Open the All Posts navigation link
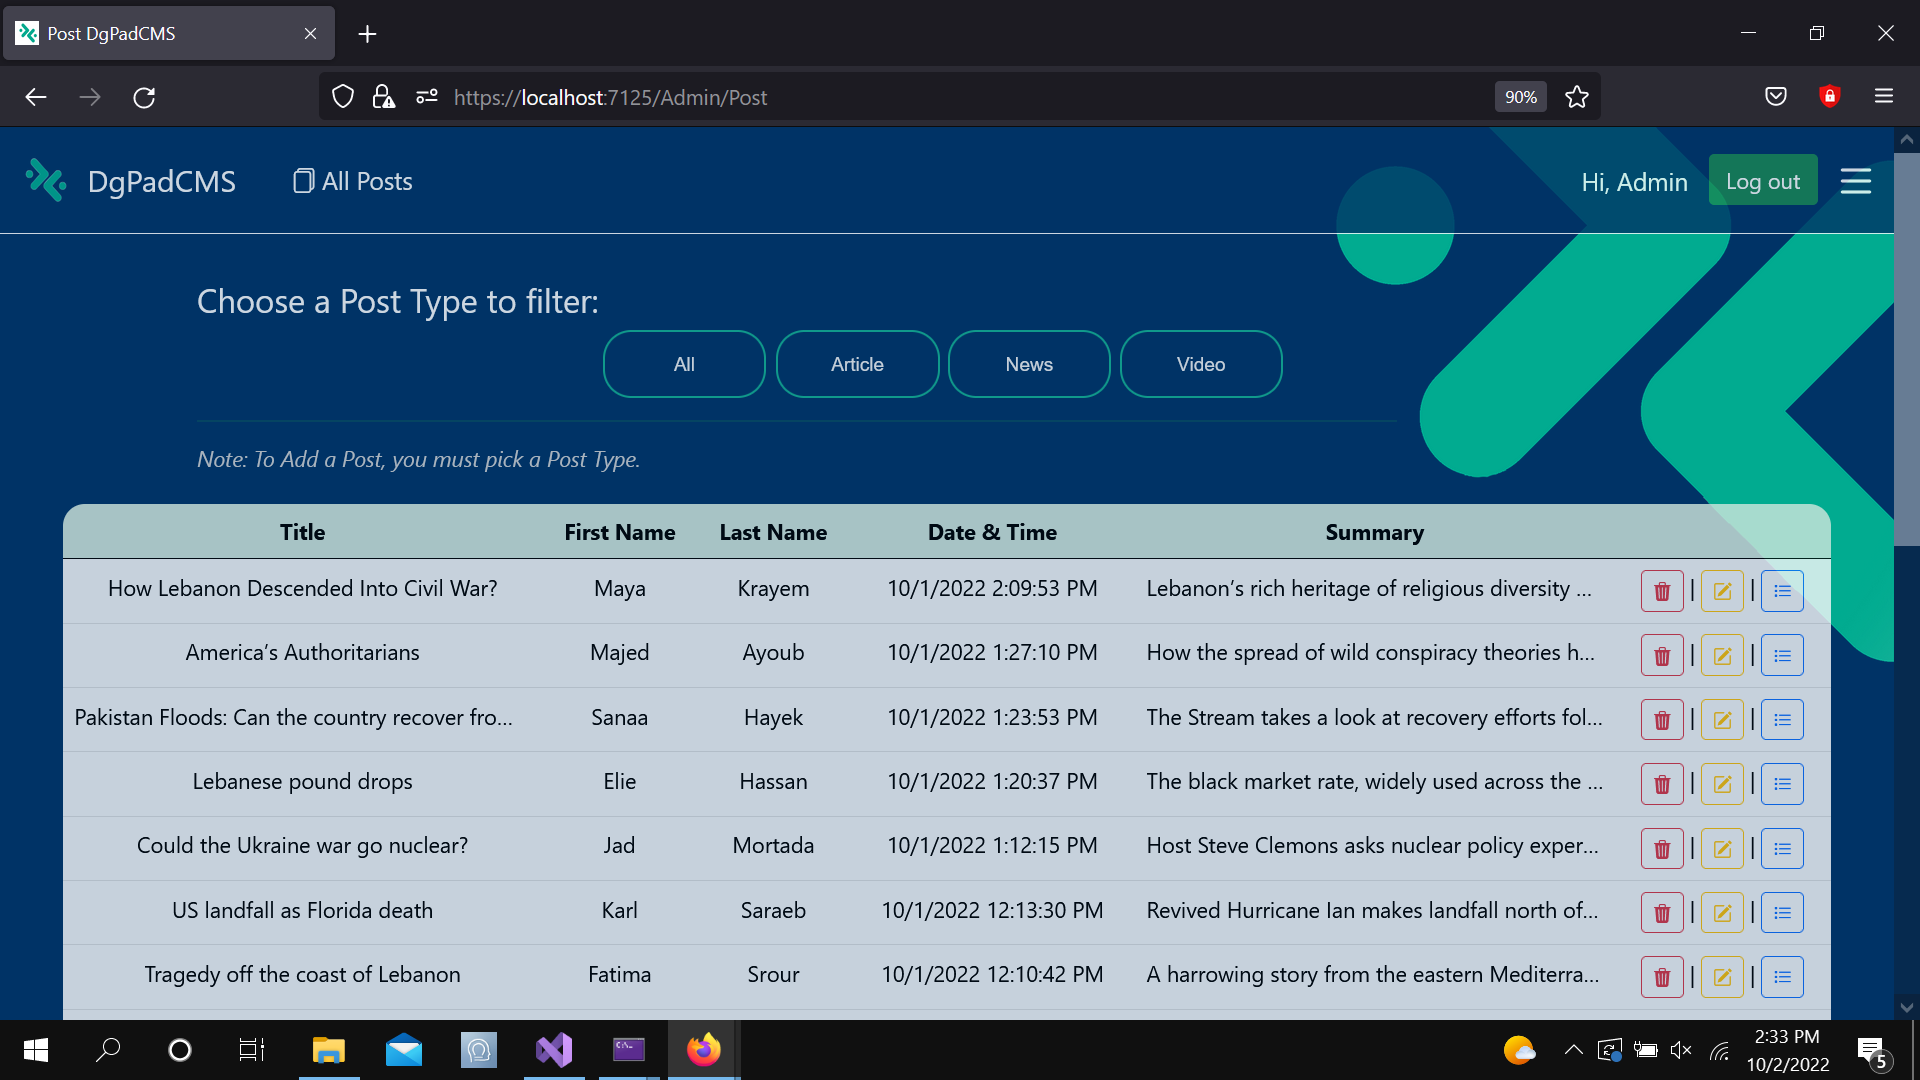 [x=353, y=181]
